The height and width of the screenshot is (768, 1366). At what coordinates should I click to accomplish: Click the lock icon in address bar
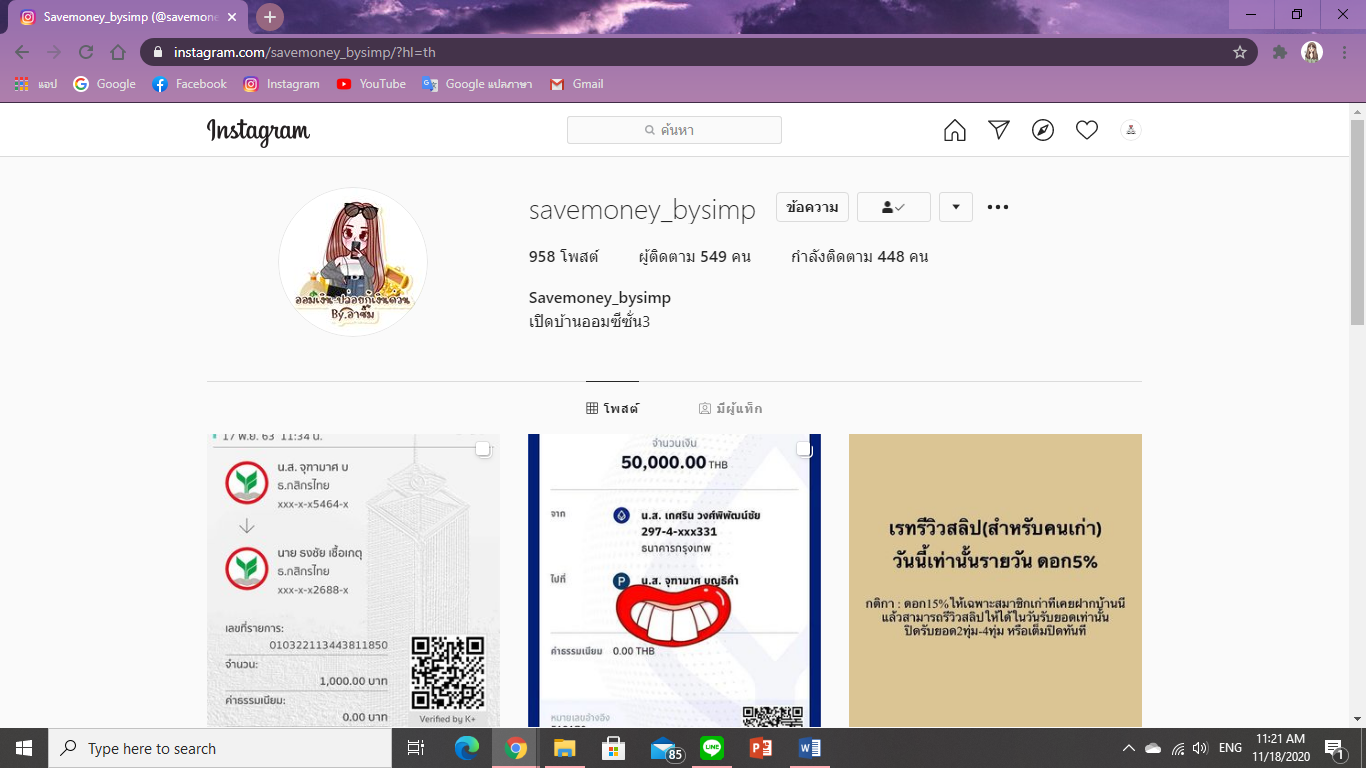point(157,52)
